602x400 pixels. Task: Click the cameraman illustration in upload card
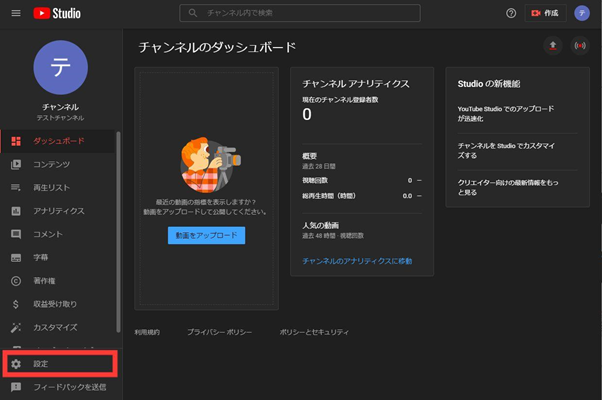coord(210,165)
